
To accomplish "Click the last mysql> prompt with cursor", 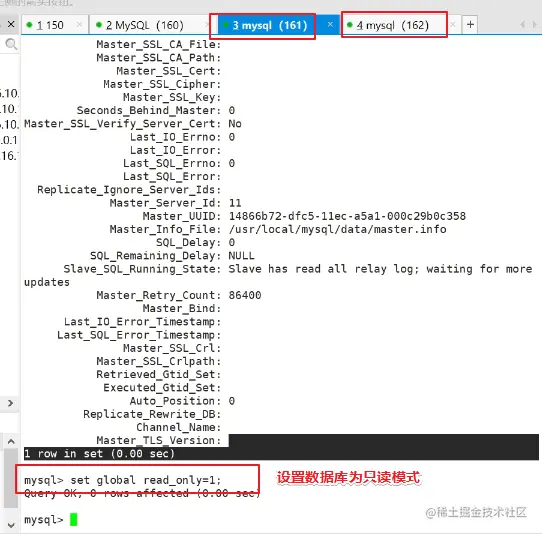I will (50, 519).
